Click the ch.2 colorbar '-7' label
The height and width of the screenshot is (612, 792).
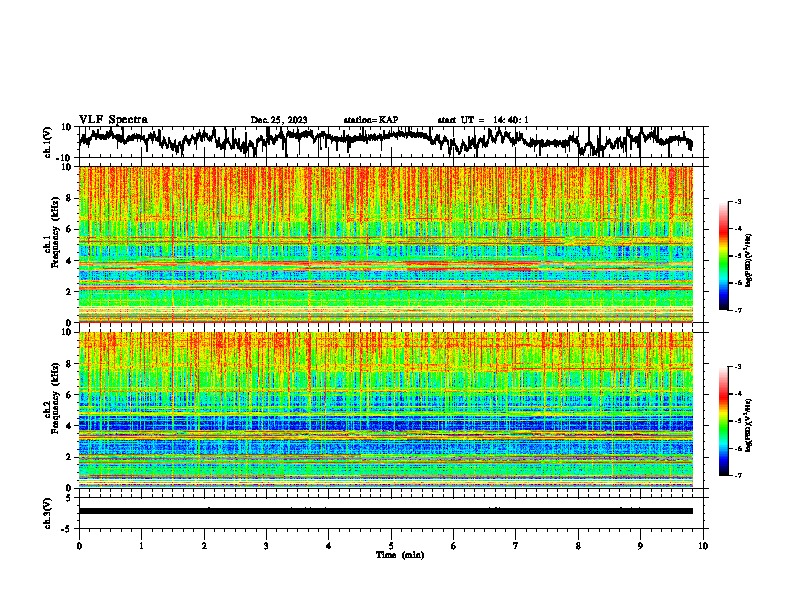(x=738, y=475)
